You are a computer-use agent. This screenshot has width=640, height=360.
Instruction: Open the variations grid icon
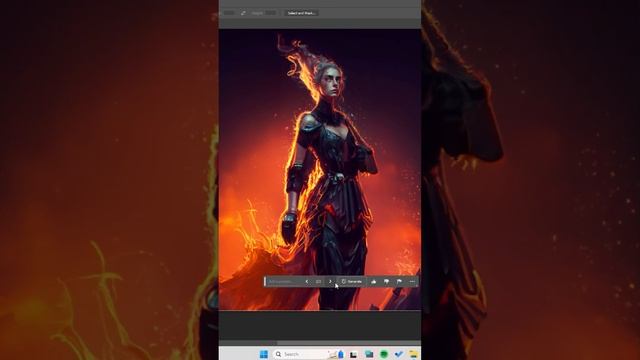[318, 281]
